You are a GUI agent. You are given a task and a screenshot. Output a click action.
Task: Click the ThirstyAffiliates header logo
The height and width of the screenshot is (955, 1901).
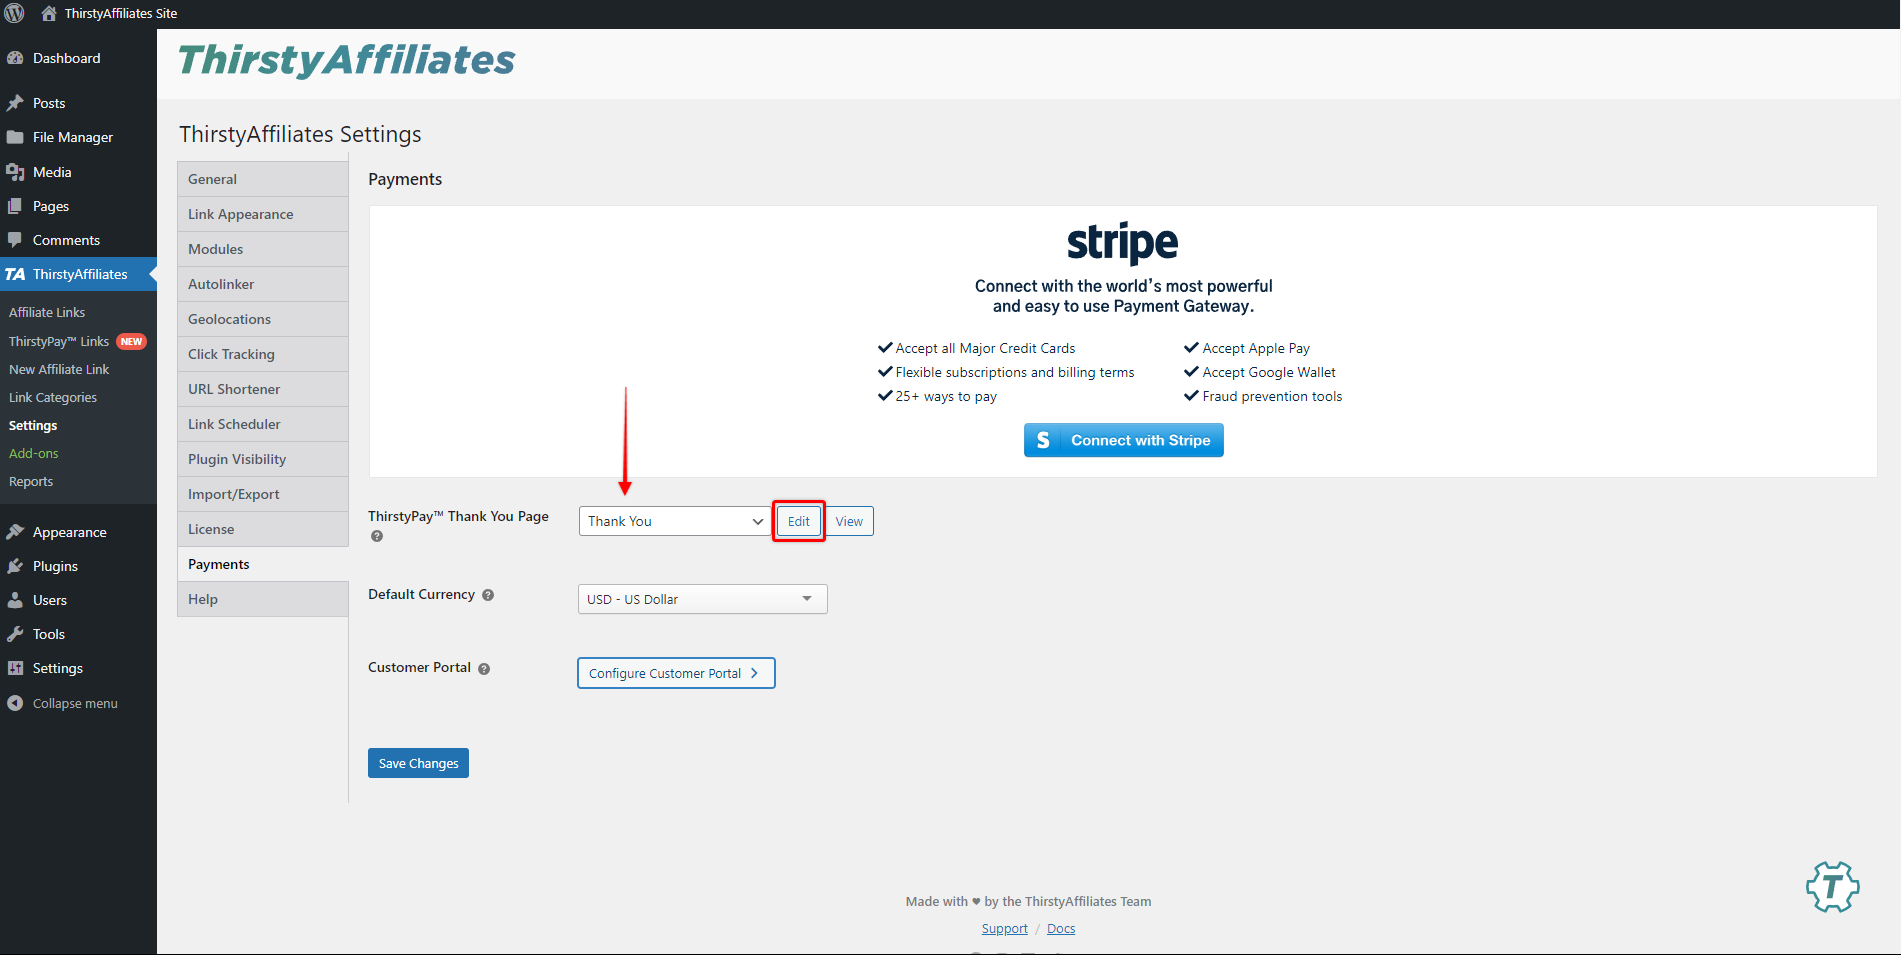coord(347,61)
